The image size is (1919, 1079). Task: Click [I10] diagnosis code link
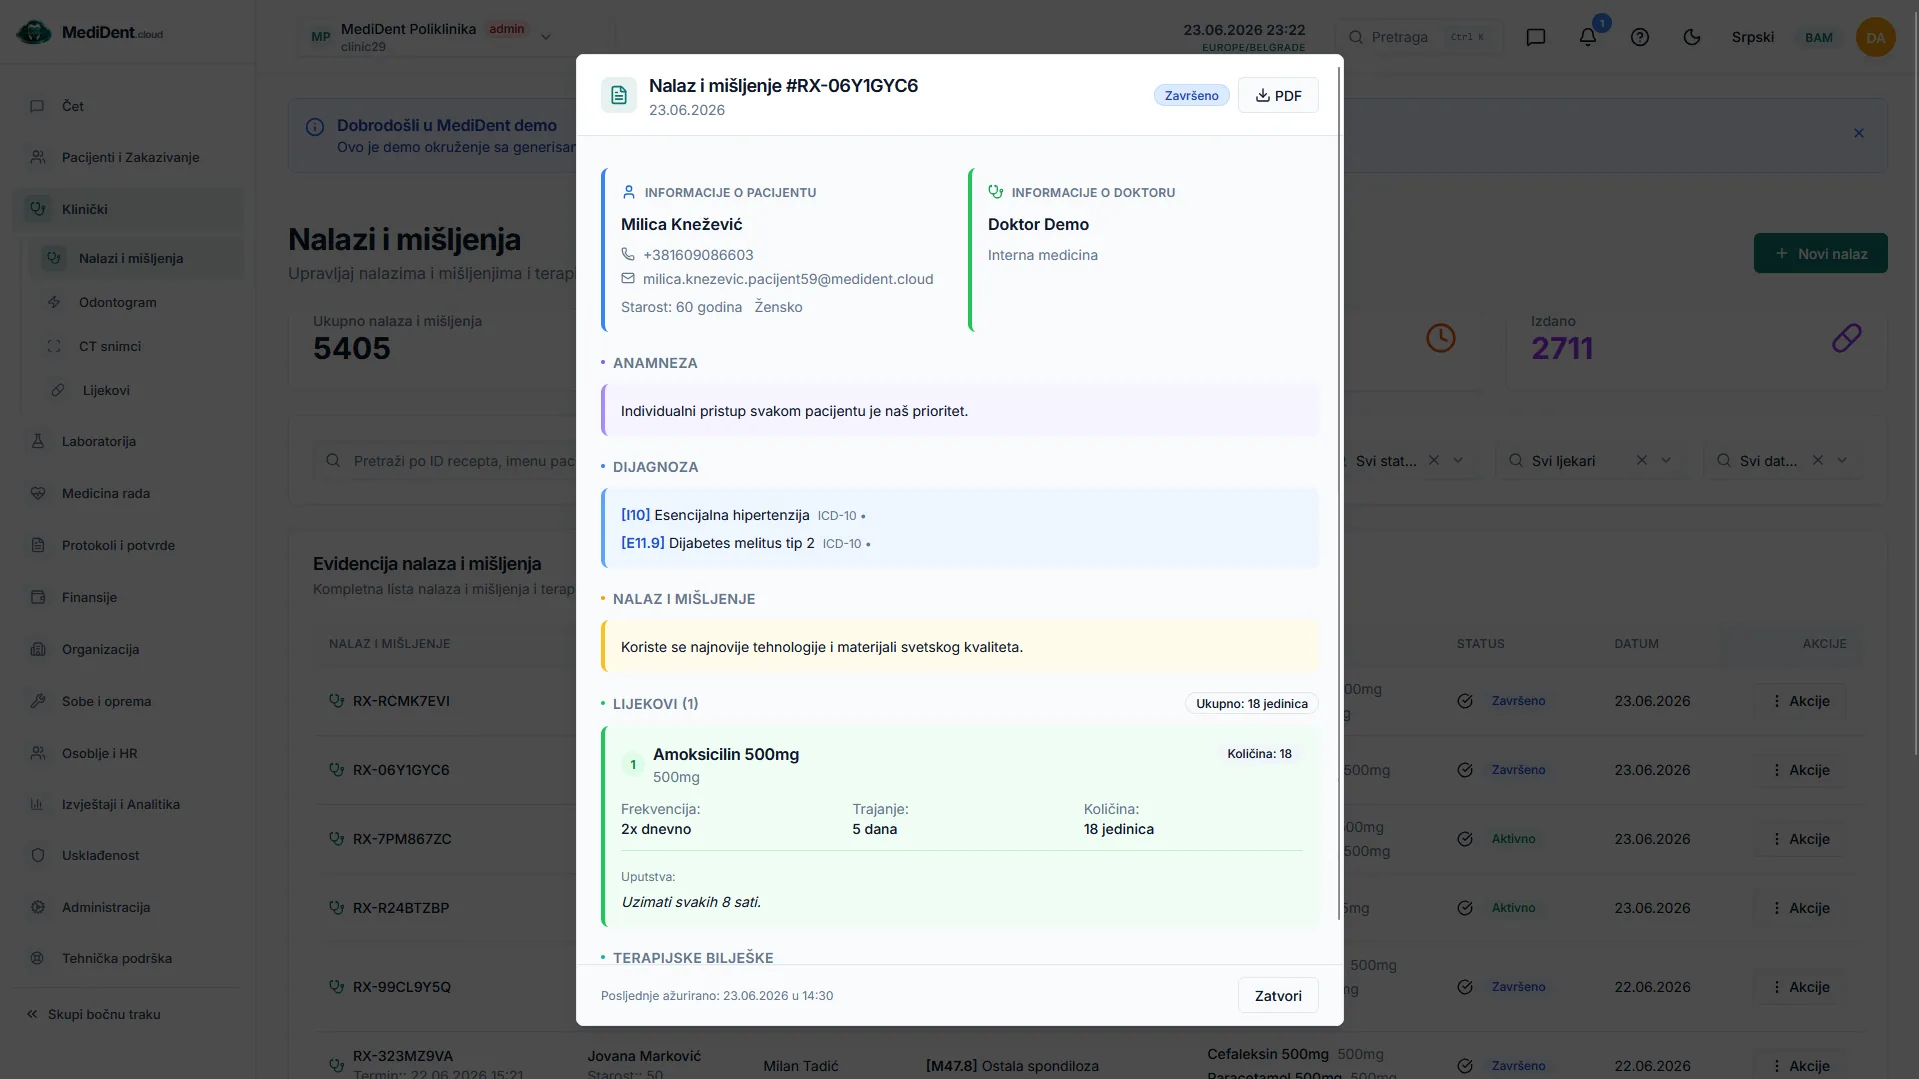coord(635,515)
